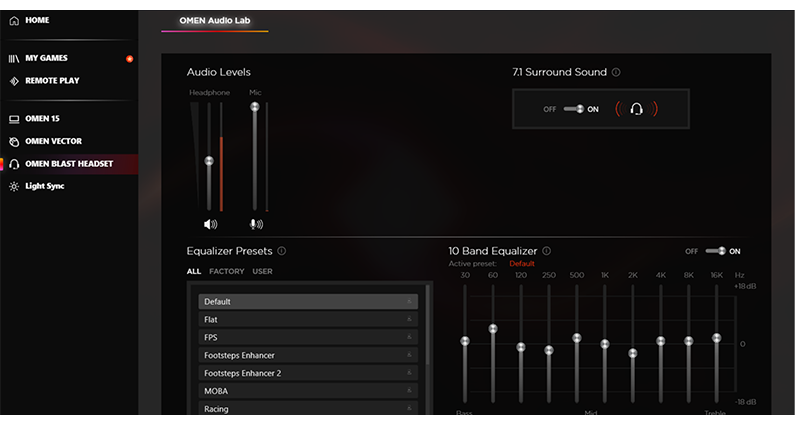This screenshot has height=430, width=795.
Task: Choose the Footsteps Enhancer 2 preset
Action: [x=307, y=373]
